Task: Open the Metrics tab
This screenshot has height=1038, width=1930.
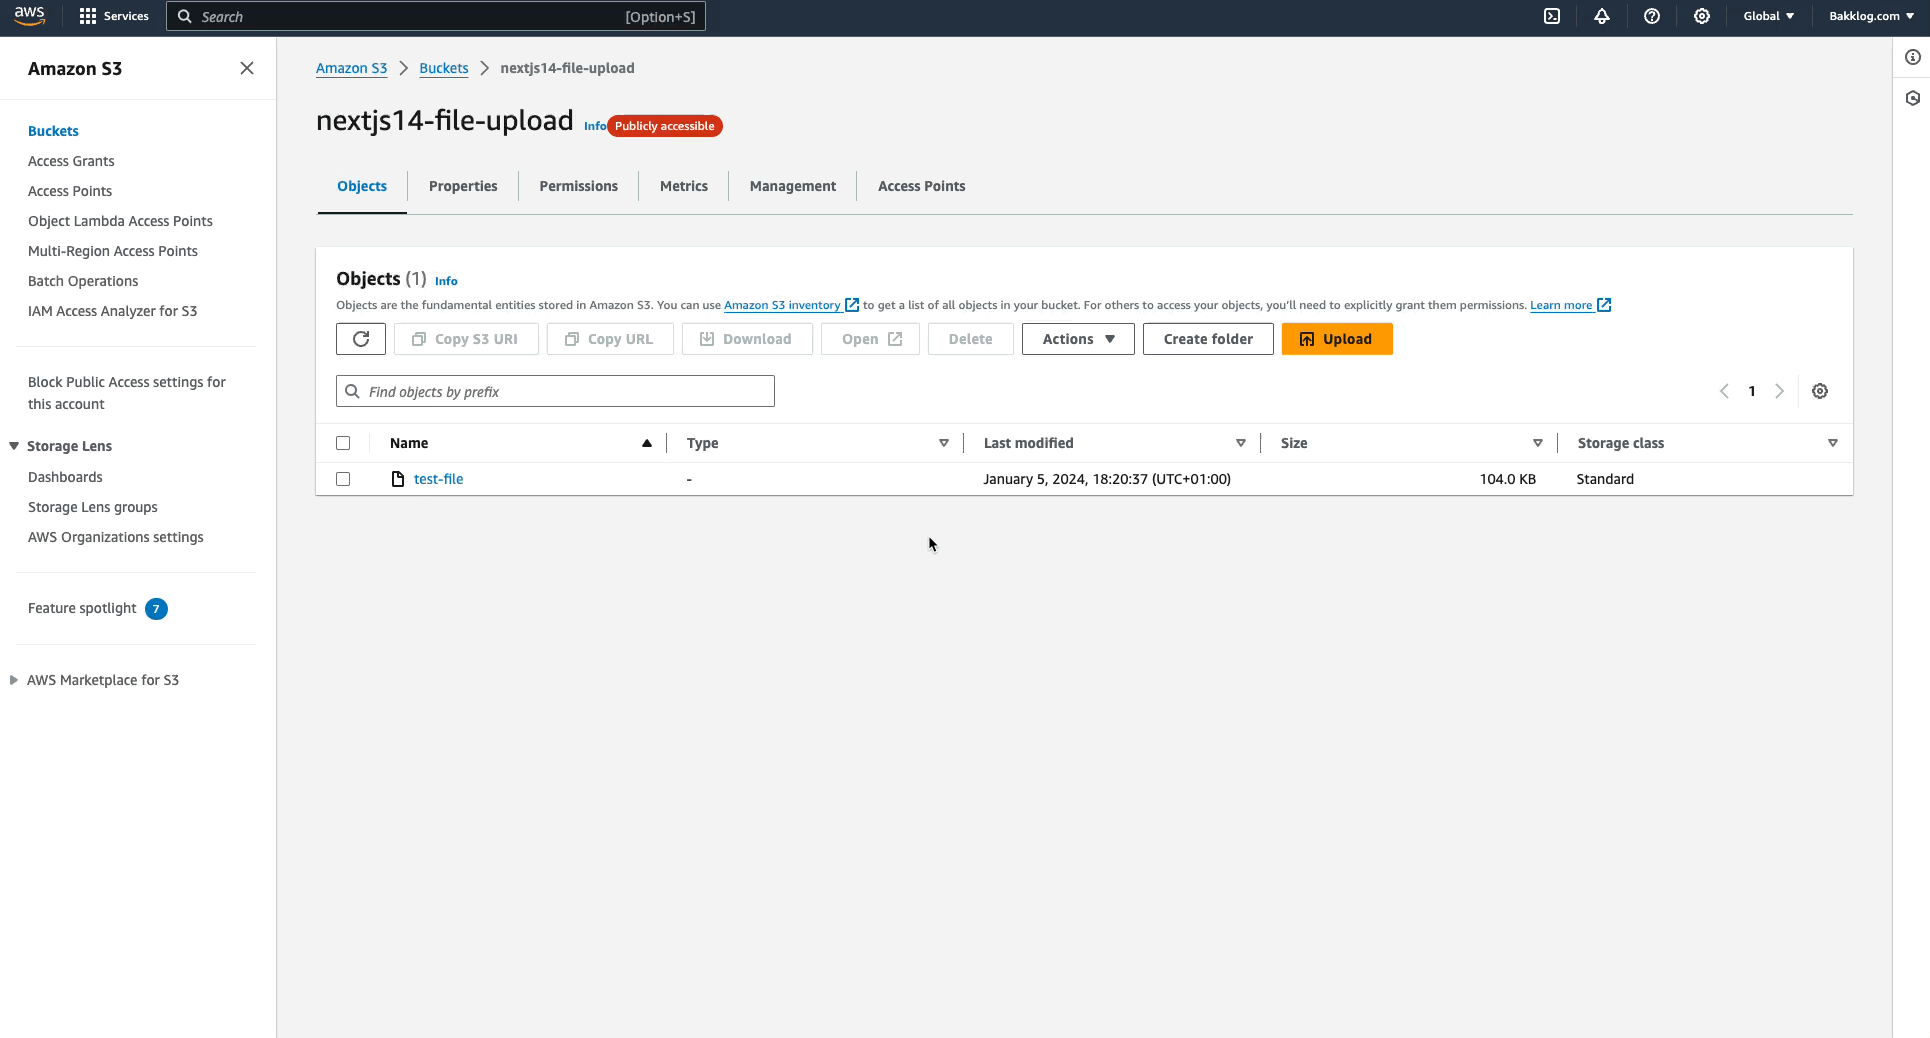Action: click(683, 186)
